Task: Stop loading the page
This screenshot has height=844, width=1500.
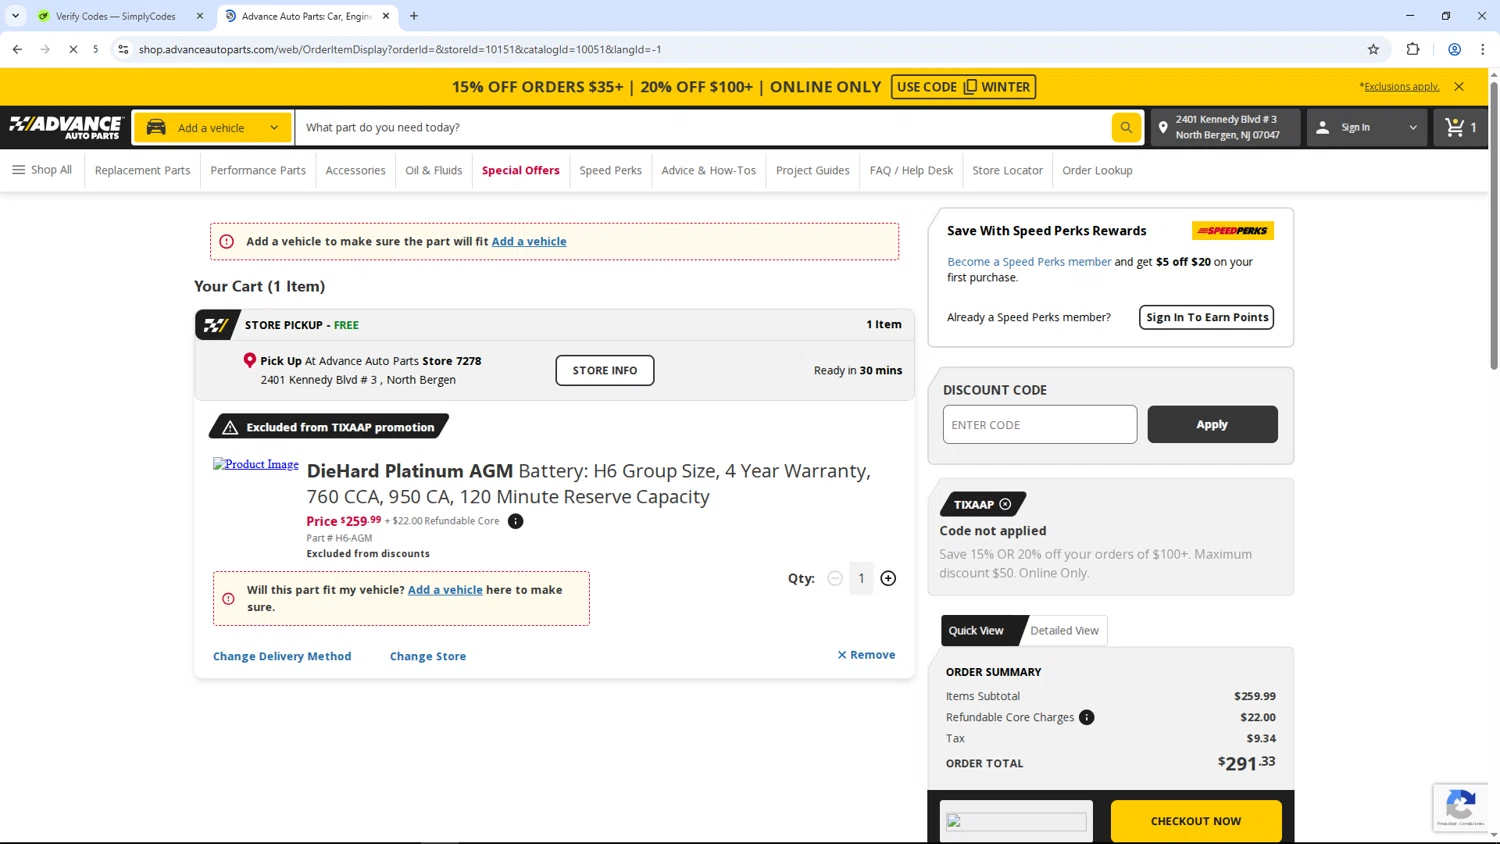Action: [73, 49]
